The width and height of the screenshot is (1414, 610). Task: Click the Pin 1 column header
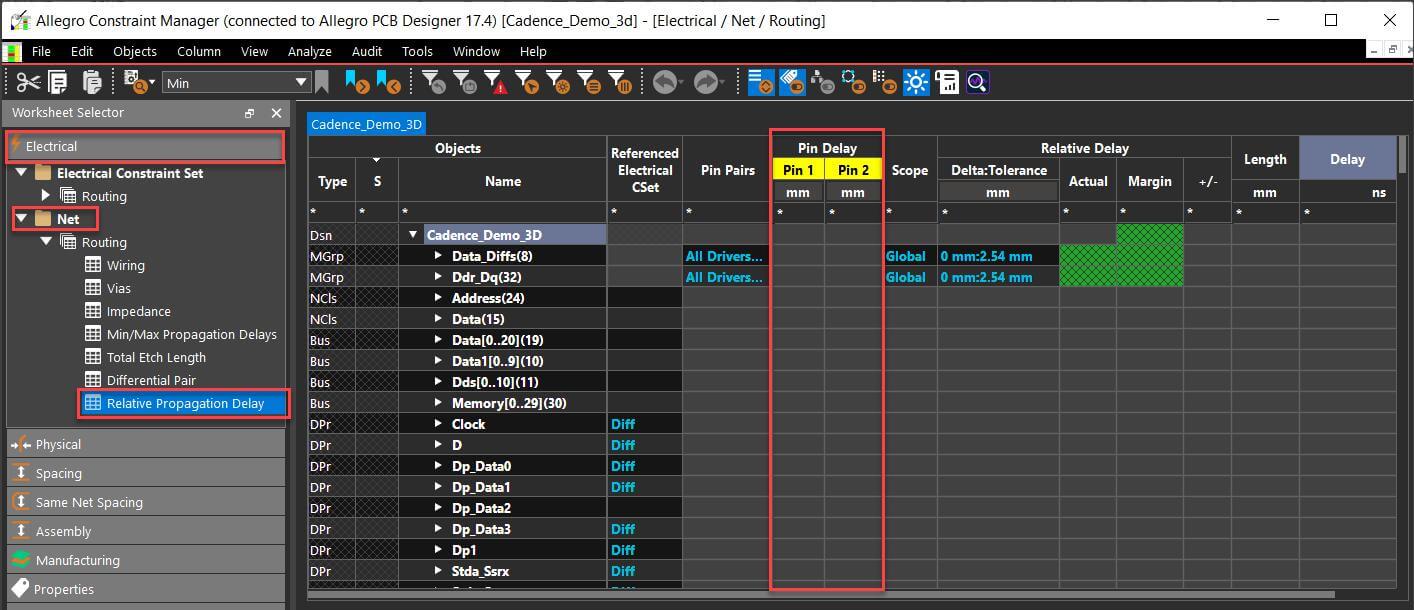798,170
